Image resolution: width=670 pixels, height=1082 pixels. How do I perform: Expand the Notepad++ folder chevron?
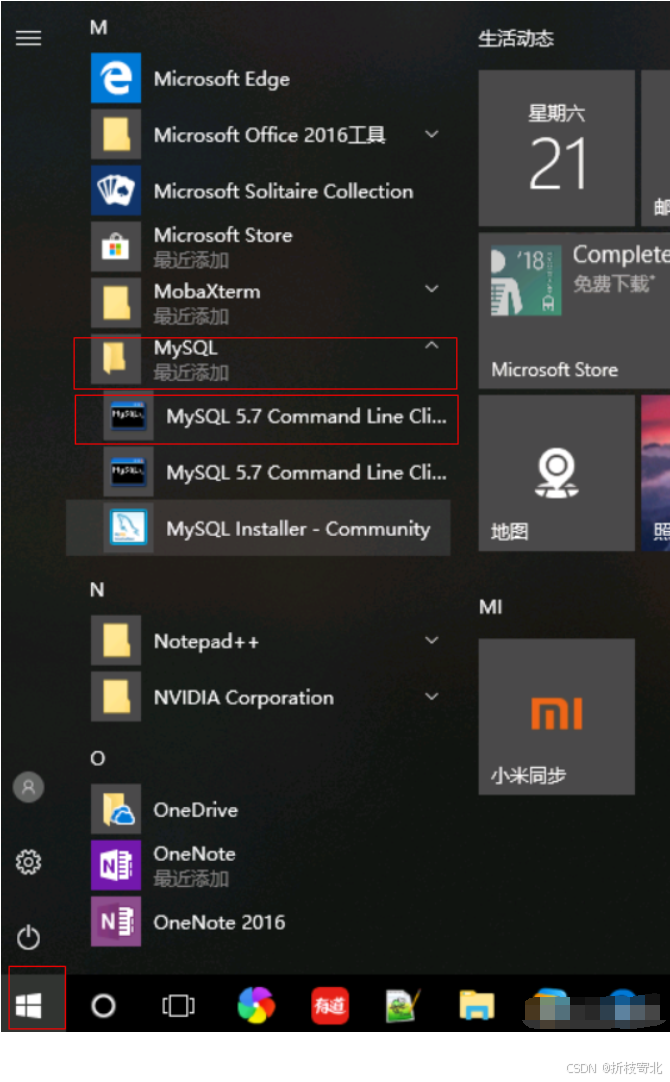[x=431, y=640]
